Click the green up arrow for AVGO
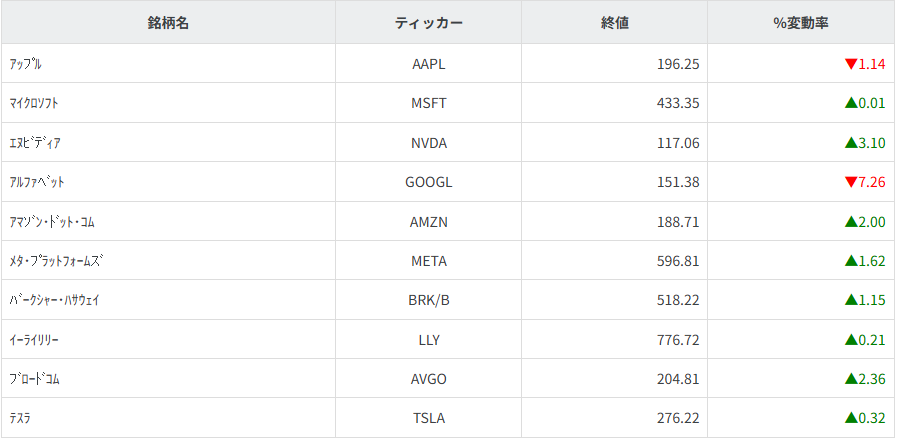This screenshot has height=441, width=897. click(851, 379)
